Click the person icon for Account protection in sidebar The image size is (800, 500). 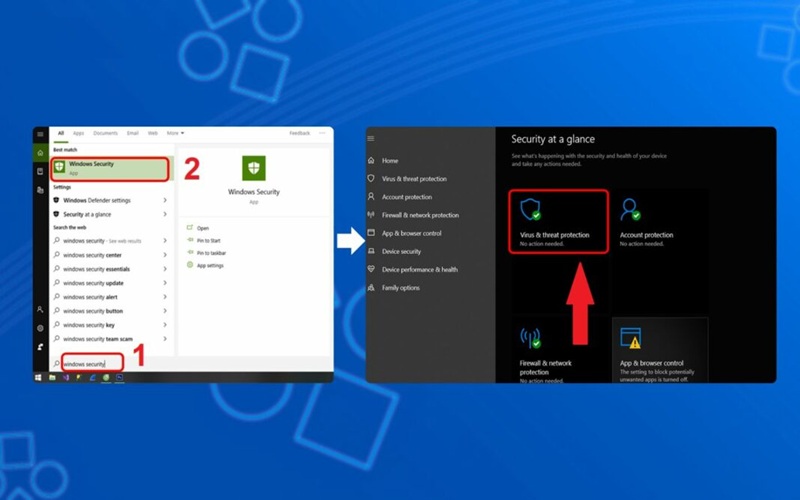(371, 196)
